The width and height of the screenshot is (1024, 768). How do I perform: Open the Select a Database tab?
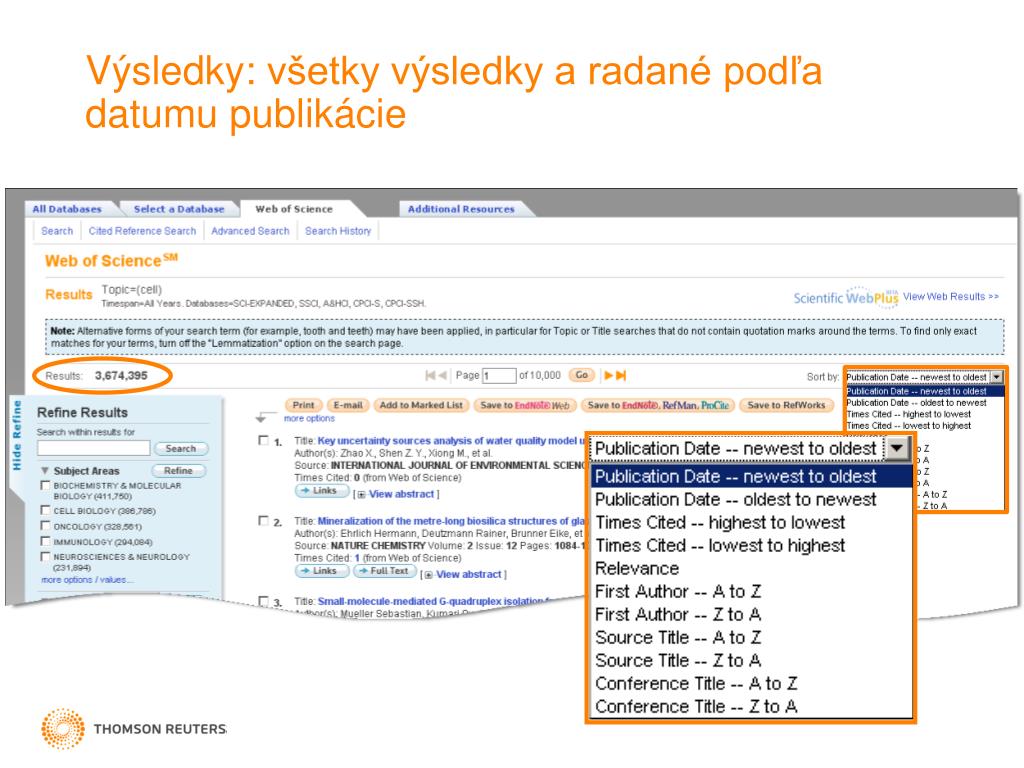tap(179, 209)
